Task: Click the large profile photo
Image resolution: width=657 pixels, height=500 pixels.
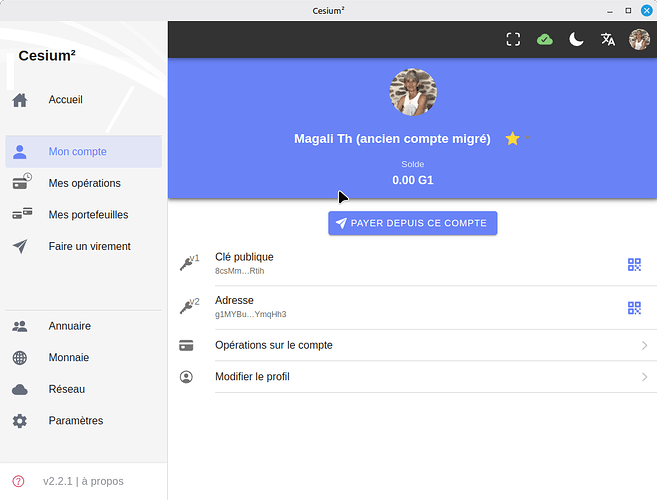Action: pos(413,92)
